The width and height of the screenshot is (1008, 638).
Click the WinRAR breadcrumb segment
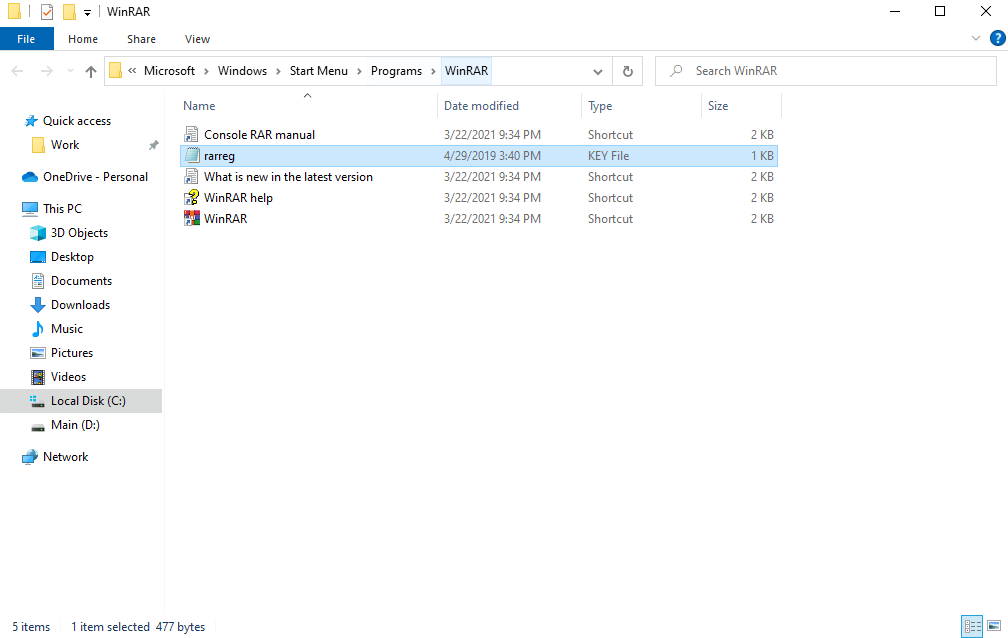tap(467, 71)
